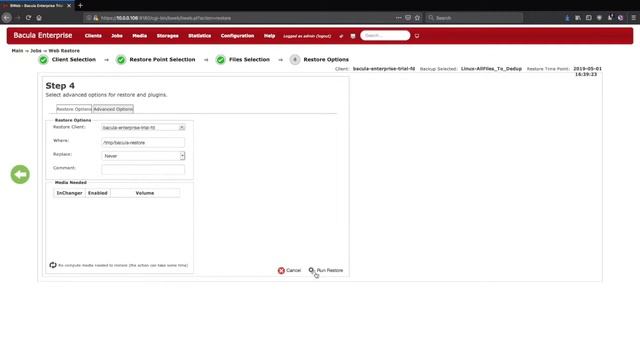Click the Restore Point Selection checkmark icon
The height and width of the screenshot is (360, 640).
click(x=121, y=60)
